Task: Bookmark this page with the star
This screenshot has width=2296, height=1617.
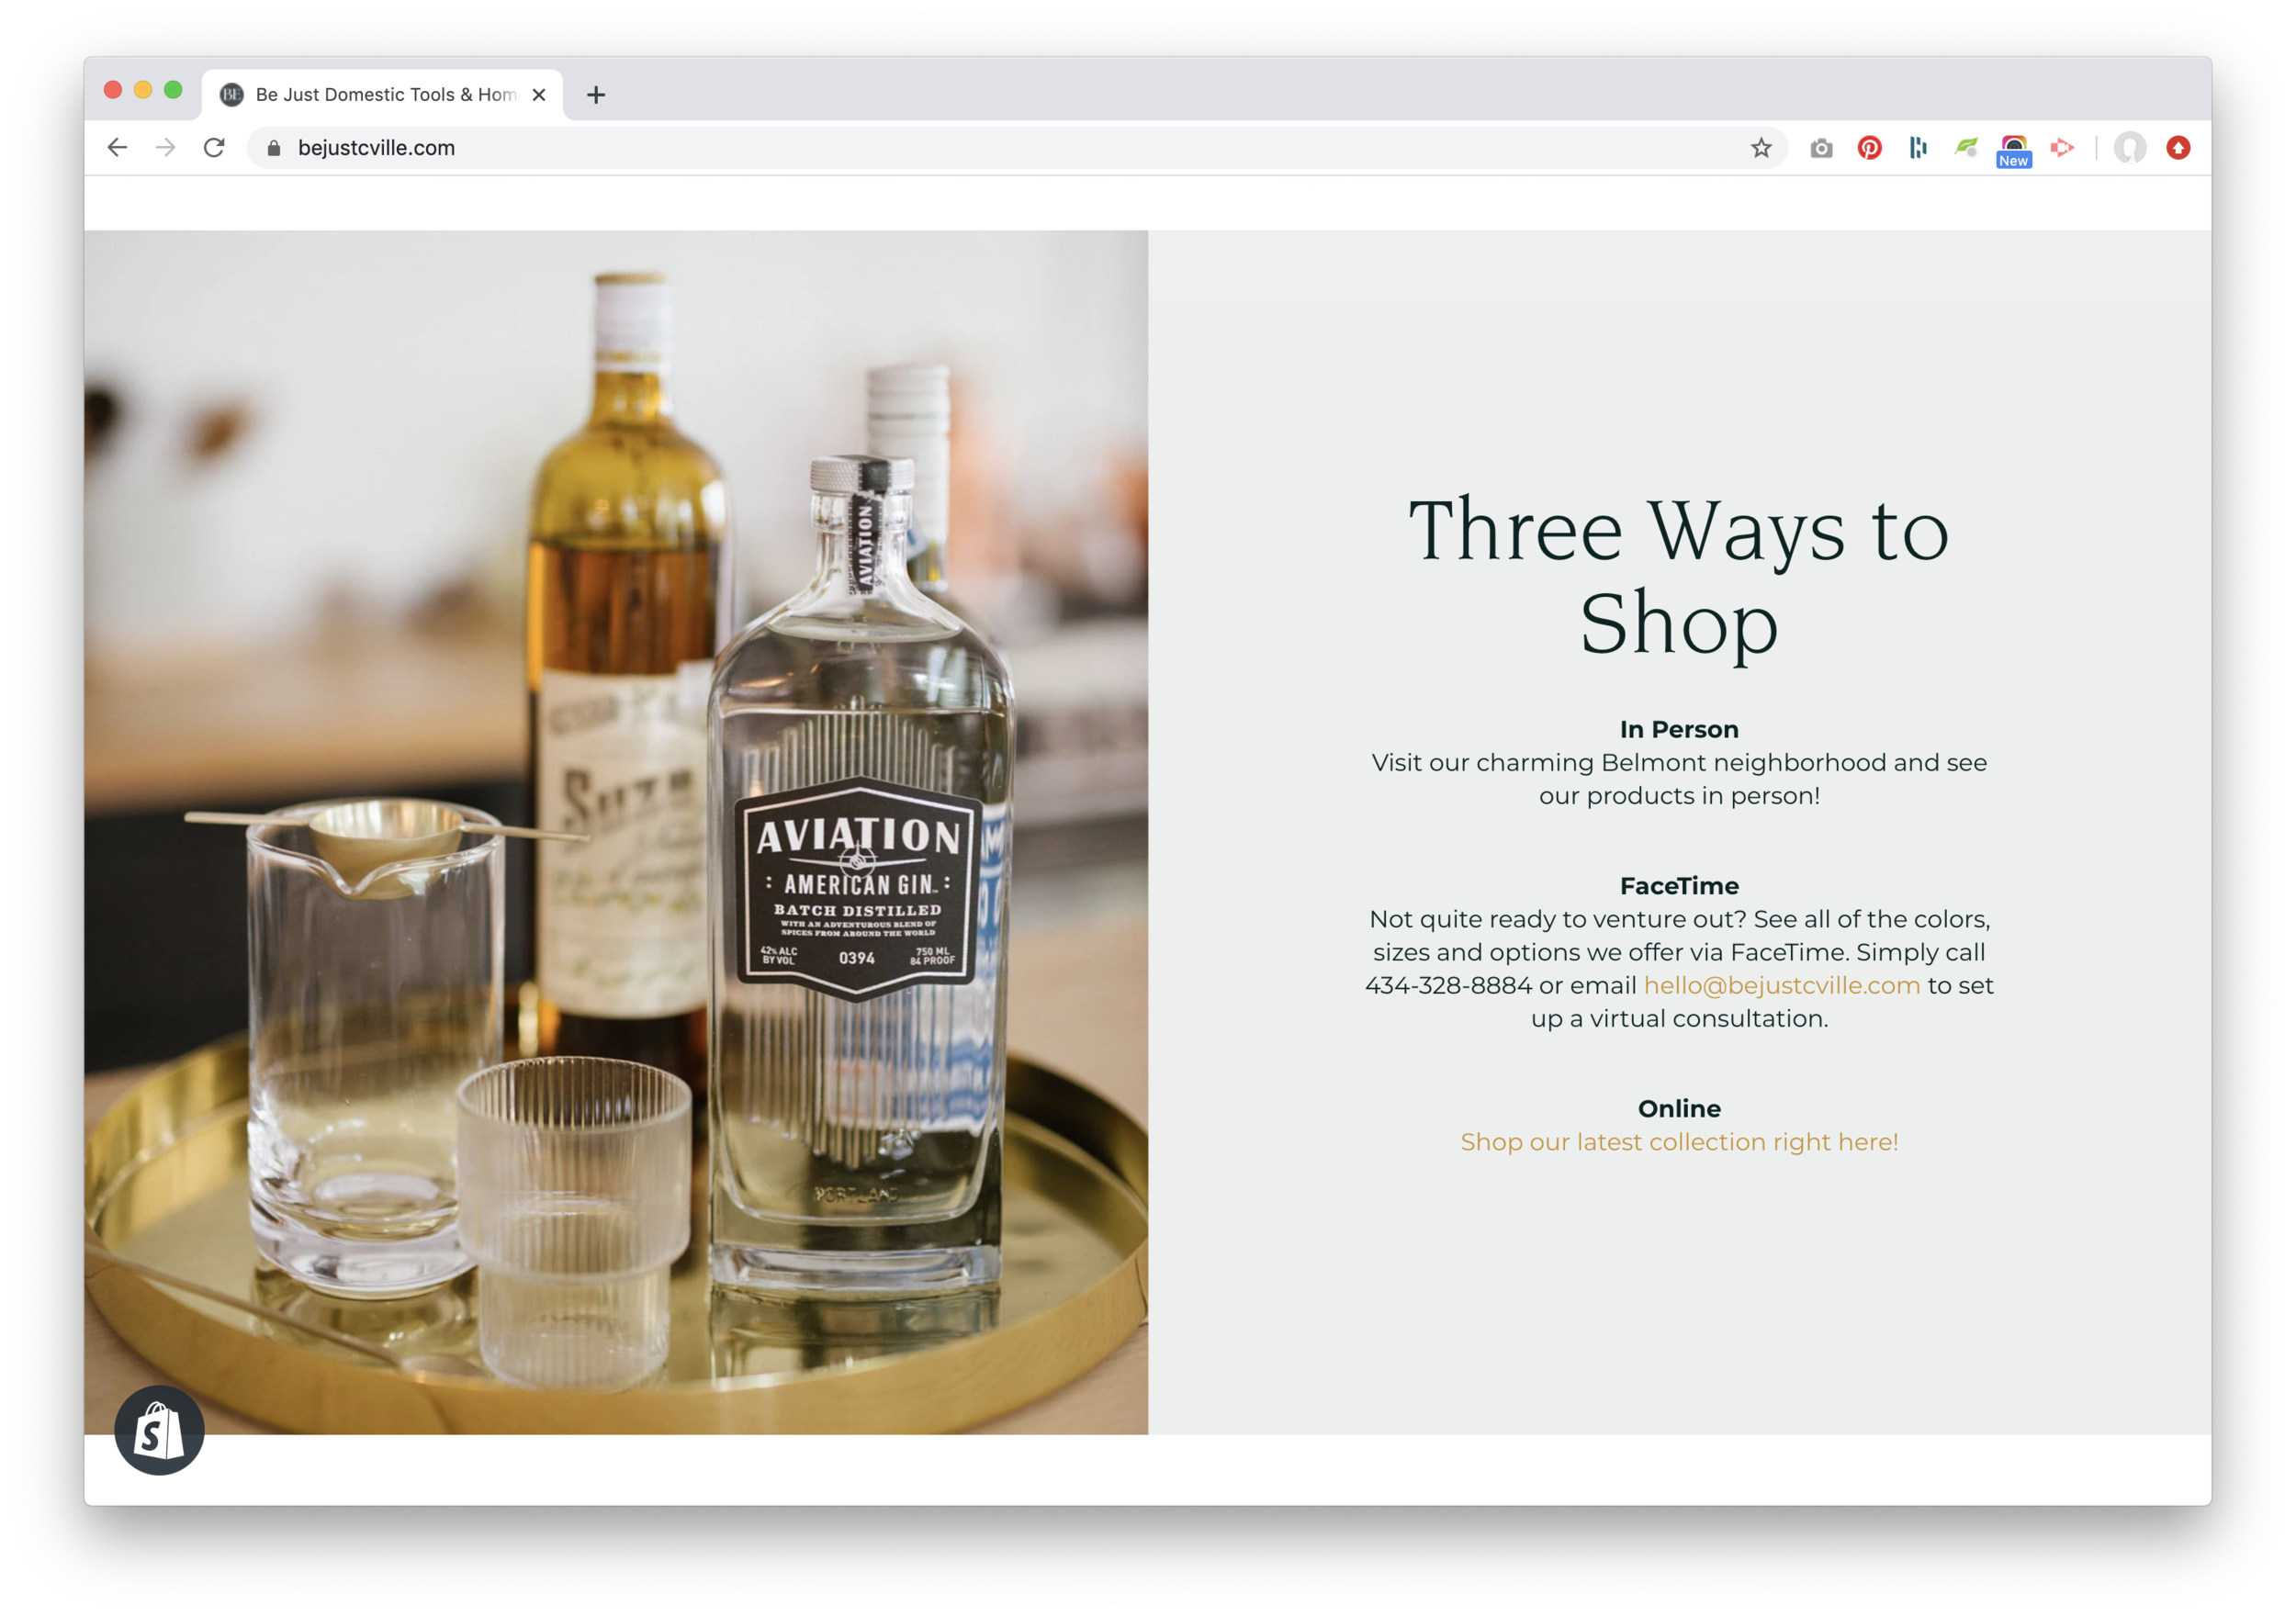Action: click(1761, 148)
